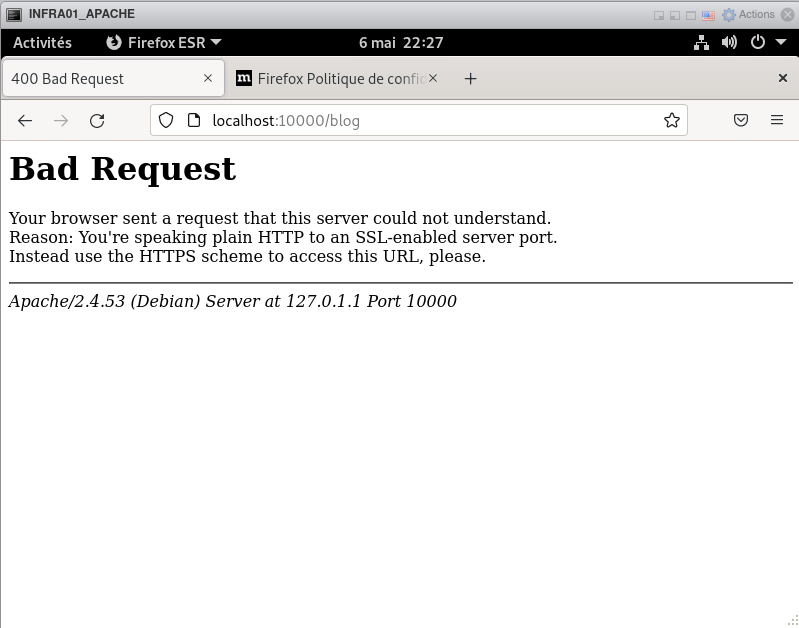Screen dimensions: 799x628
Task: Open the Firefox hamburger menu
Action: (x=776, y=120)
